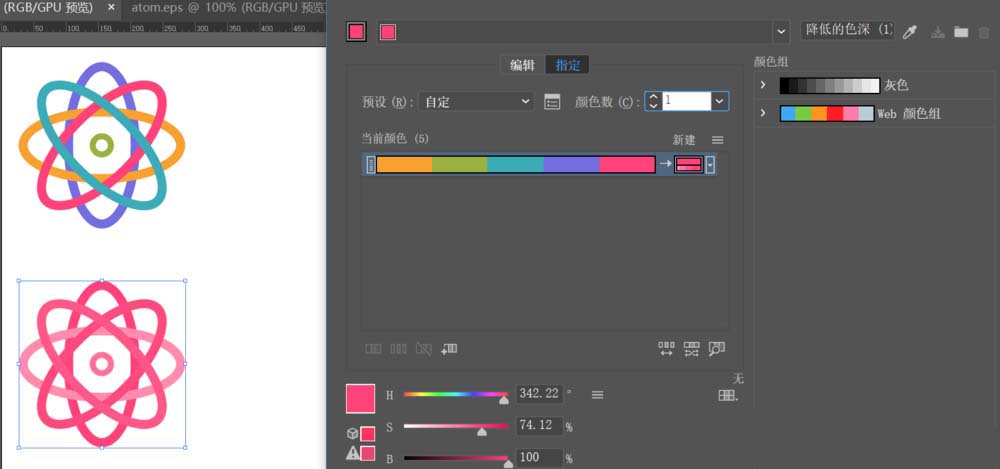Select the pink segment in current colors

click(x=628, y=165)
